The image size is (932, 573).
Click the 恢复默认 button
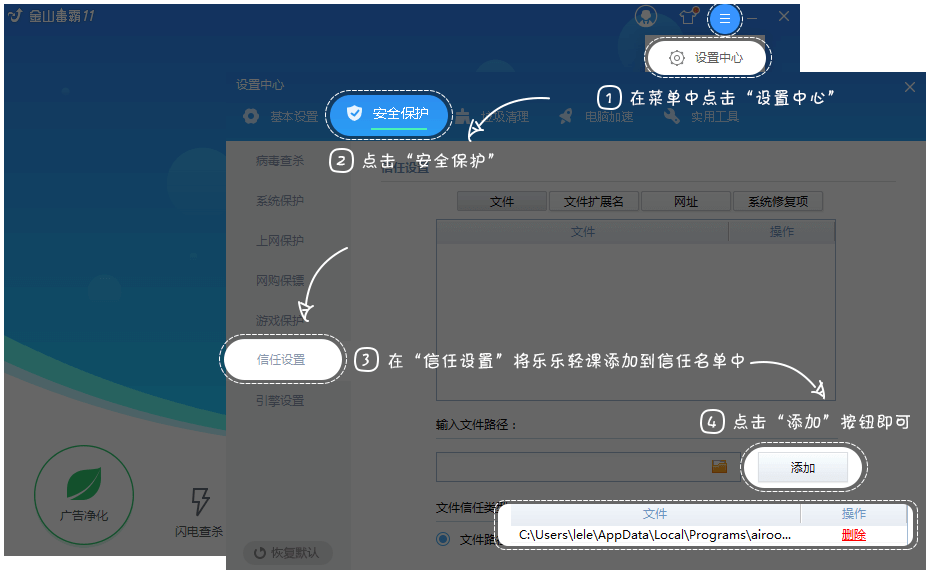click(288, 553)
